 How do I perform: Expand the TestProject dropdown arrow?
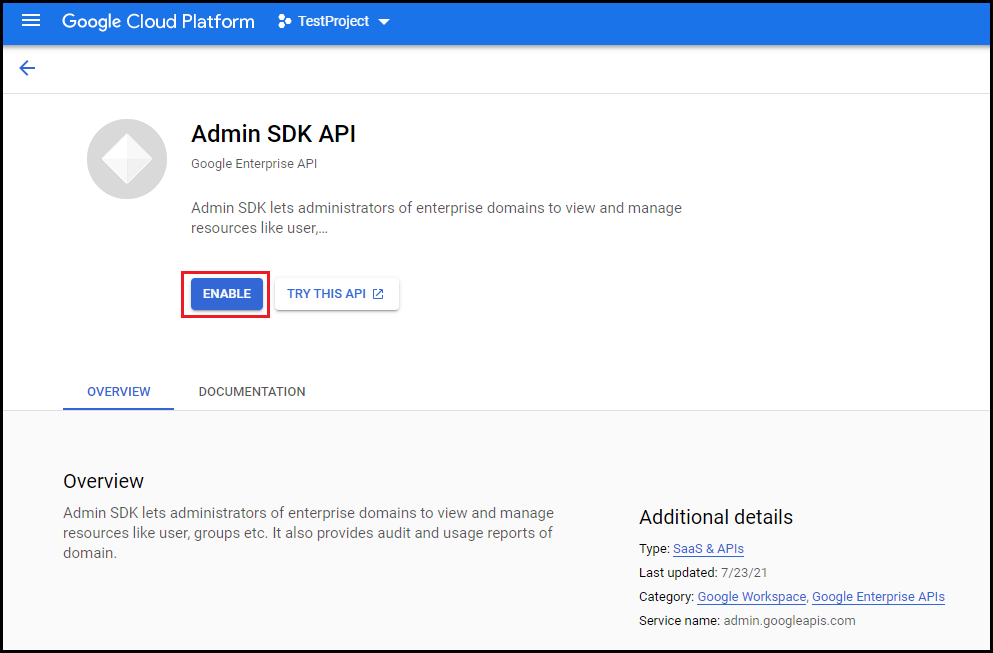(383, 22)
